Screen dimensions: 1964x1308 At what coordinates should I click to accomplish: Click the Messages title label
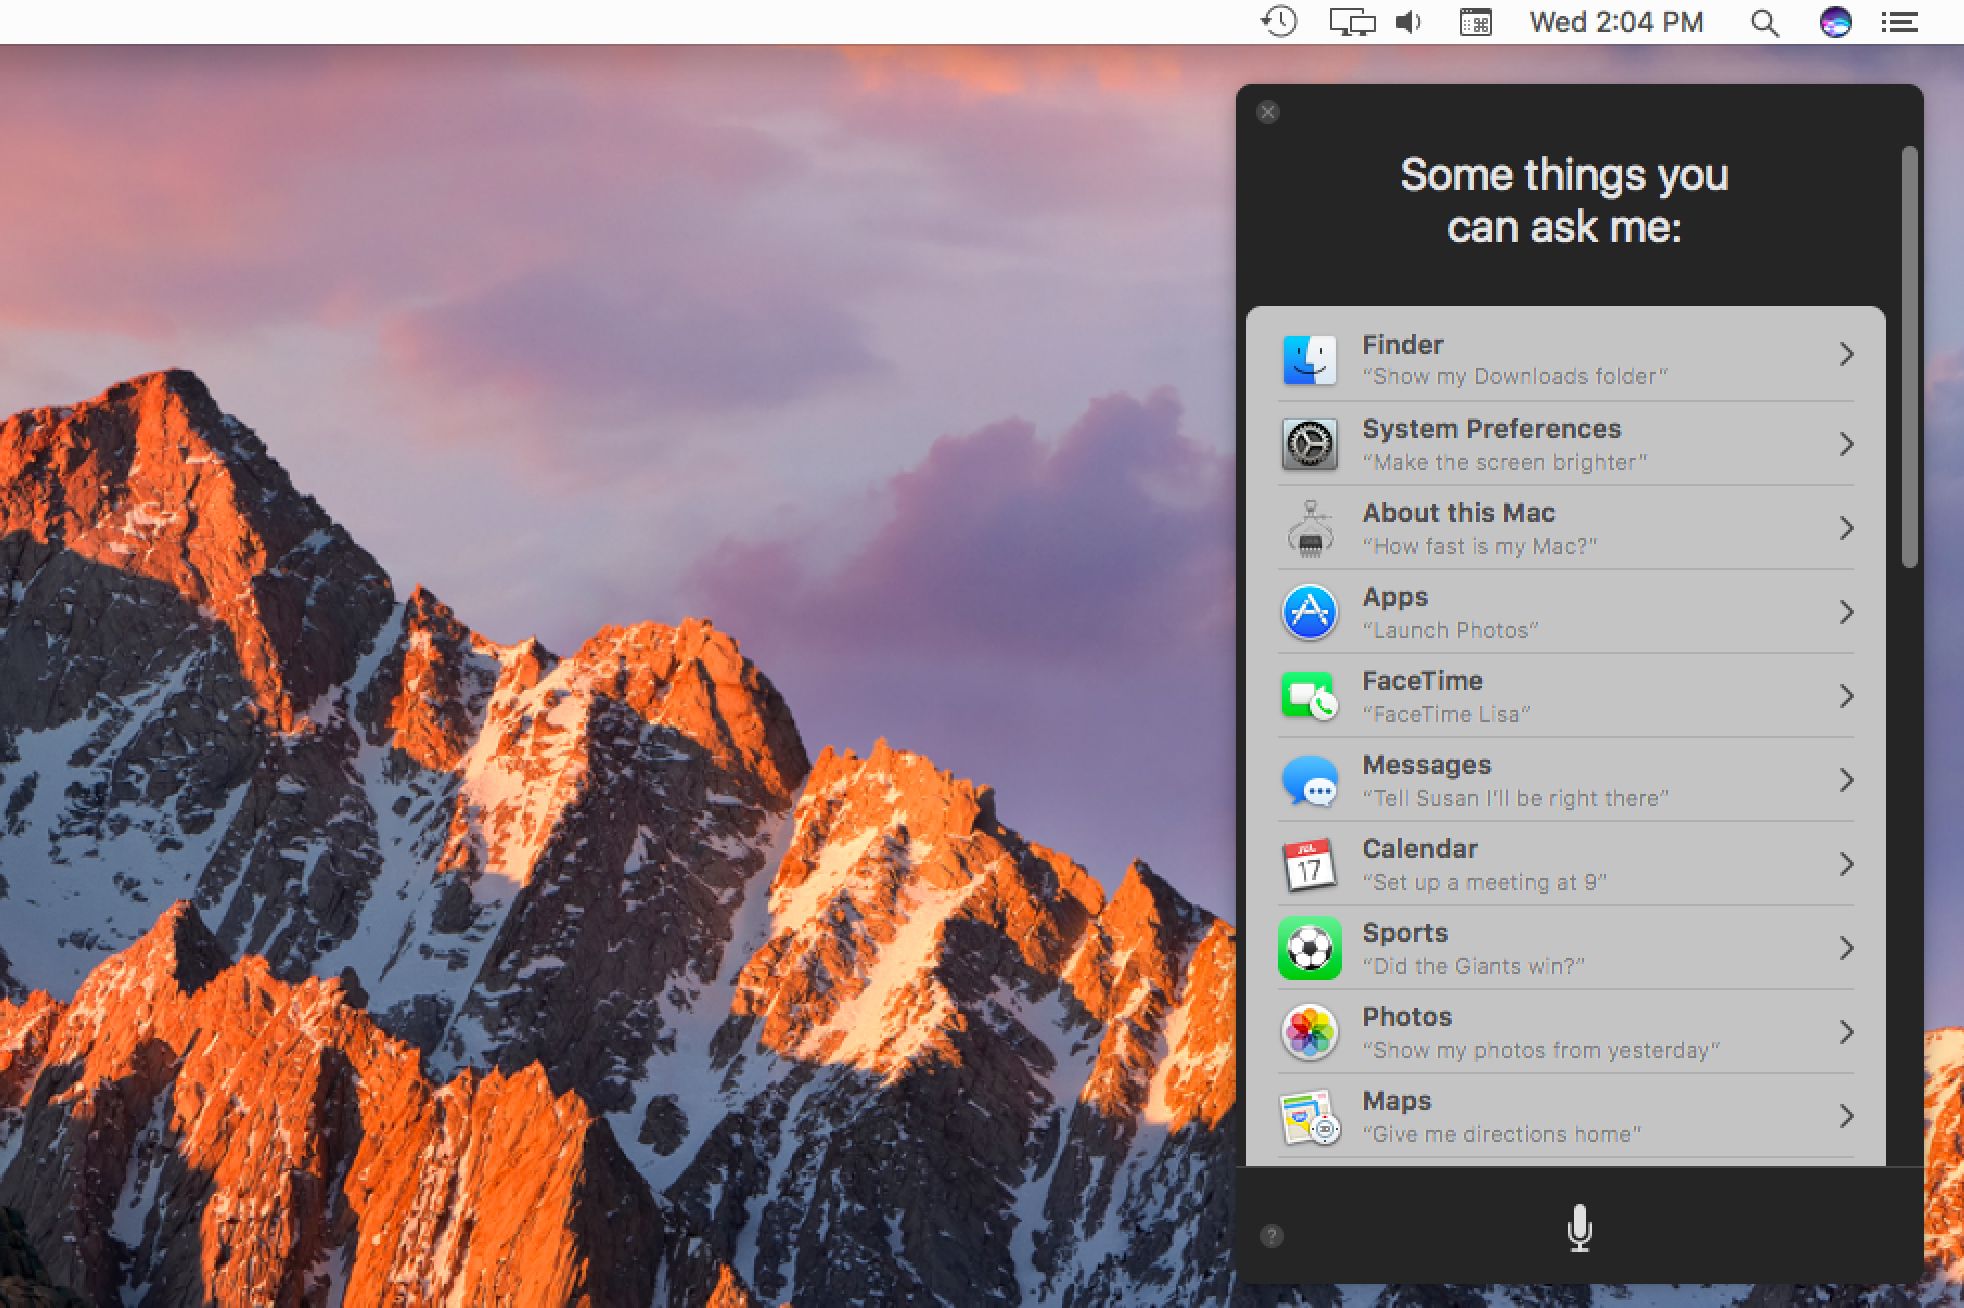(x=1426, y=765)
